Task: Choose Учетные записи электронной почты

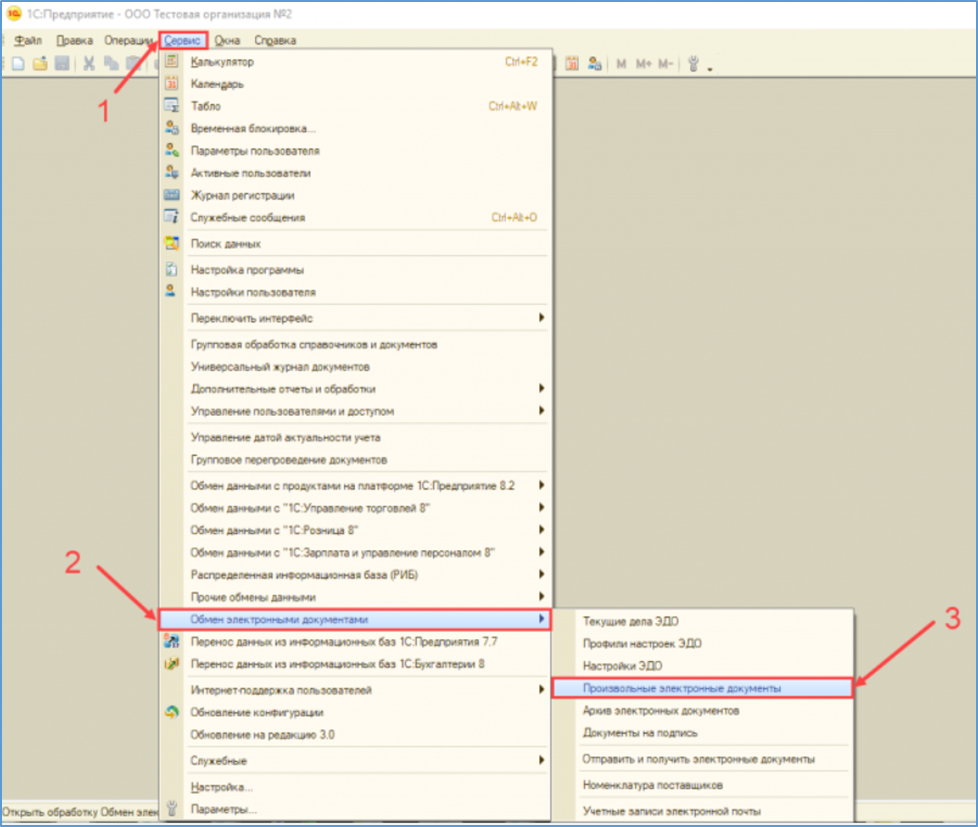Action: pyautogui.click(x=672, y=811)
